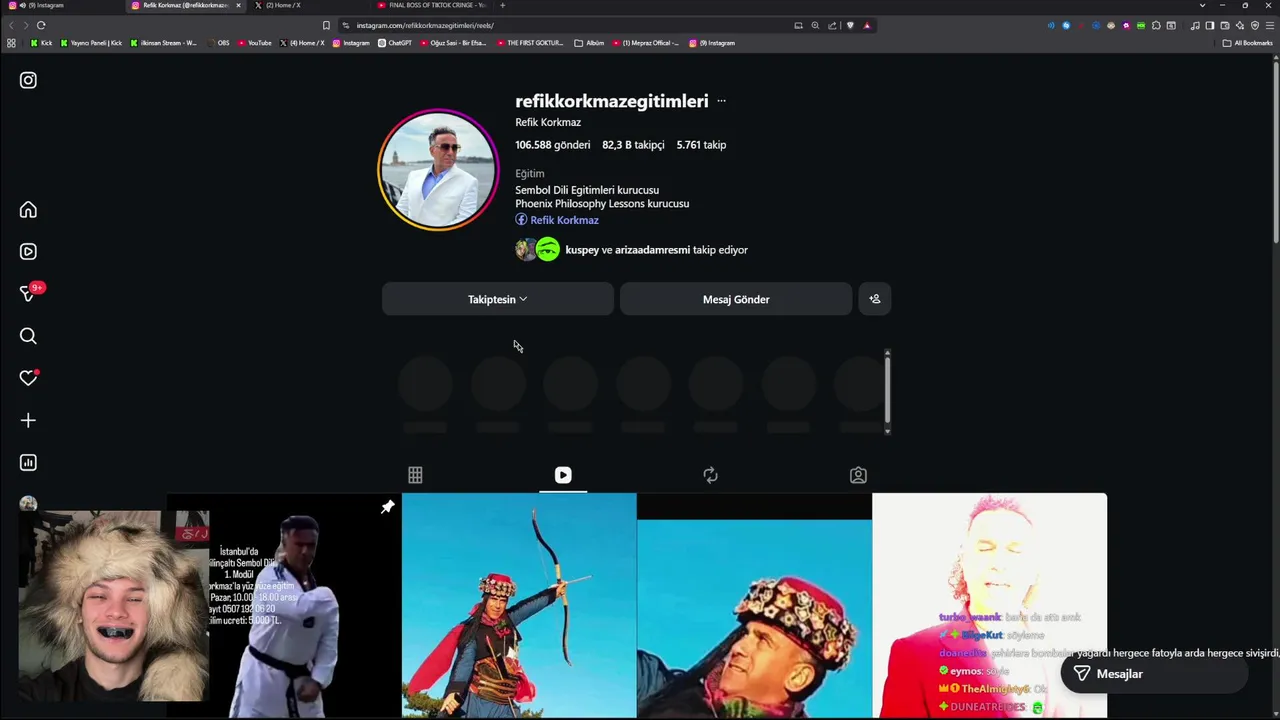
Task: Open the arizaadamresmi follower link
Action: point(653,250)
